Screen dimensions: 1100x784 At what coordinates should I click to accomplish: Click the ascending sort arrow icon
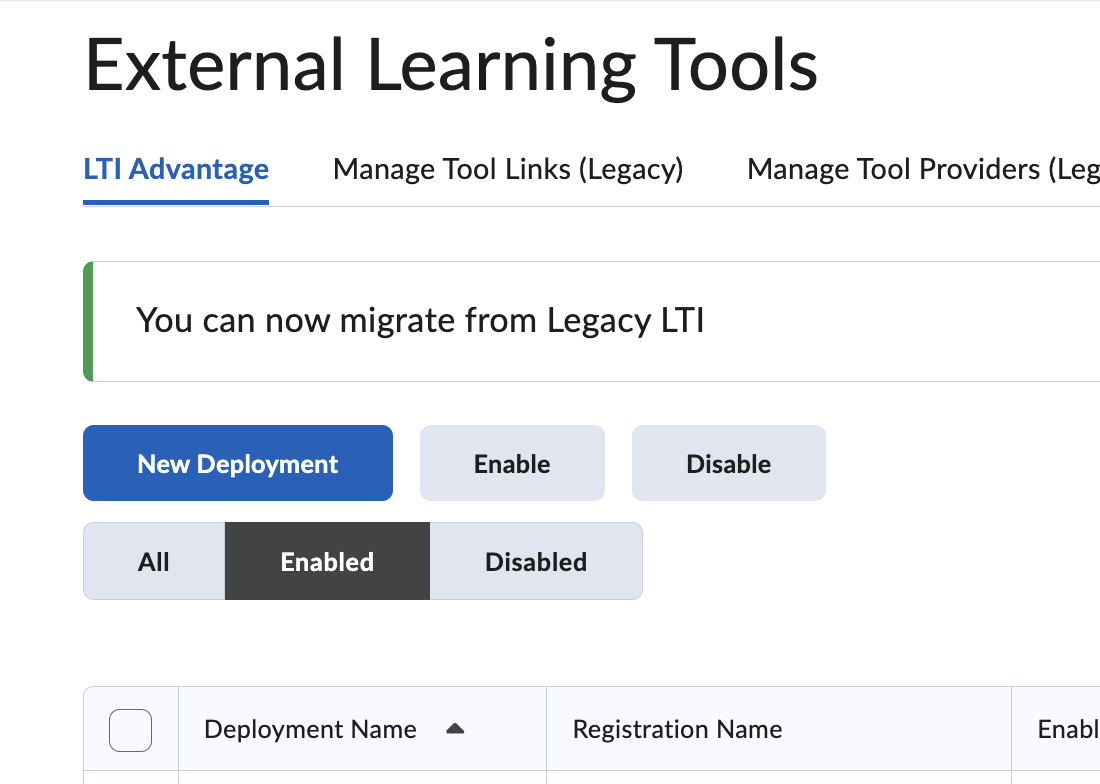click(x=456, y=729)
